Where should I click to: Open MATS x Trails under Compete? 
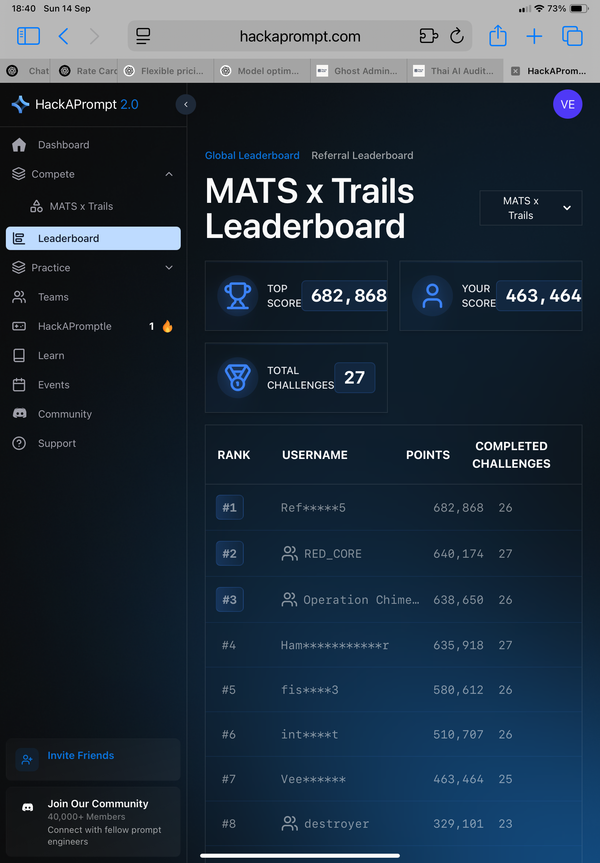81,206
